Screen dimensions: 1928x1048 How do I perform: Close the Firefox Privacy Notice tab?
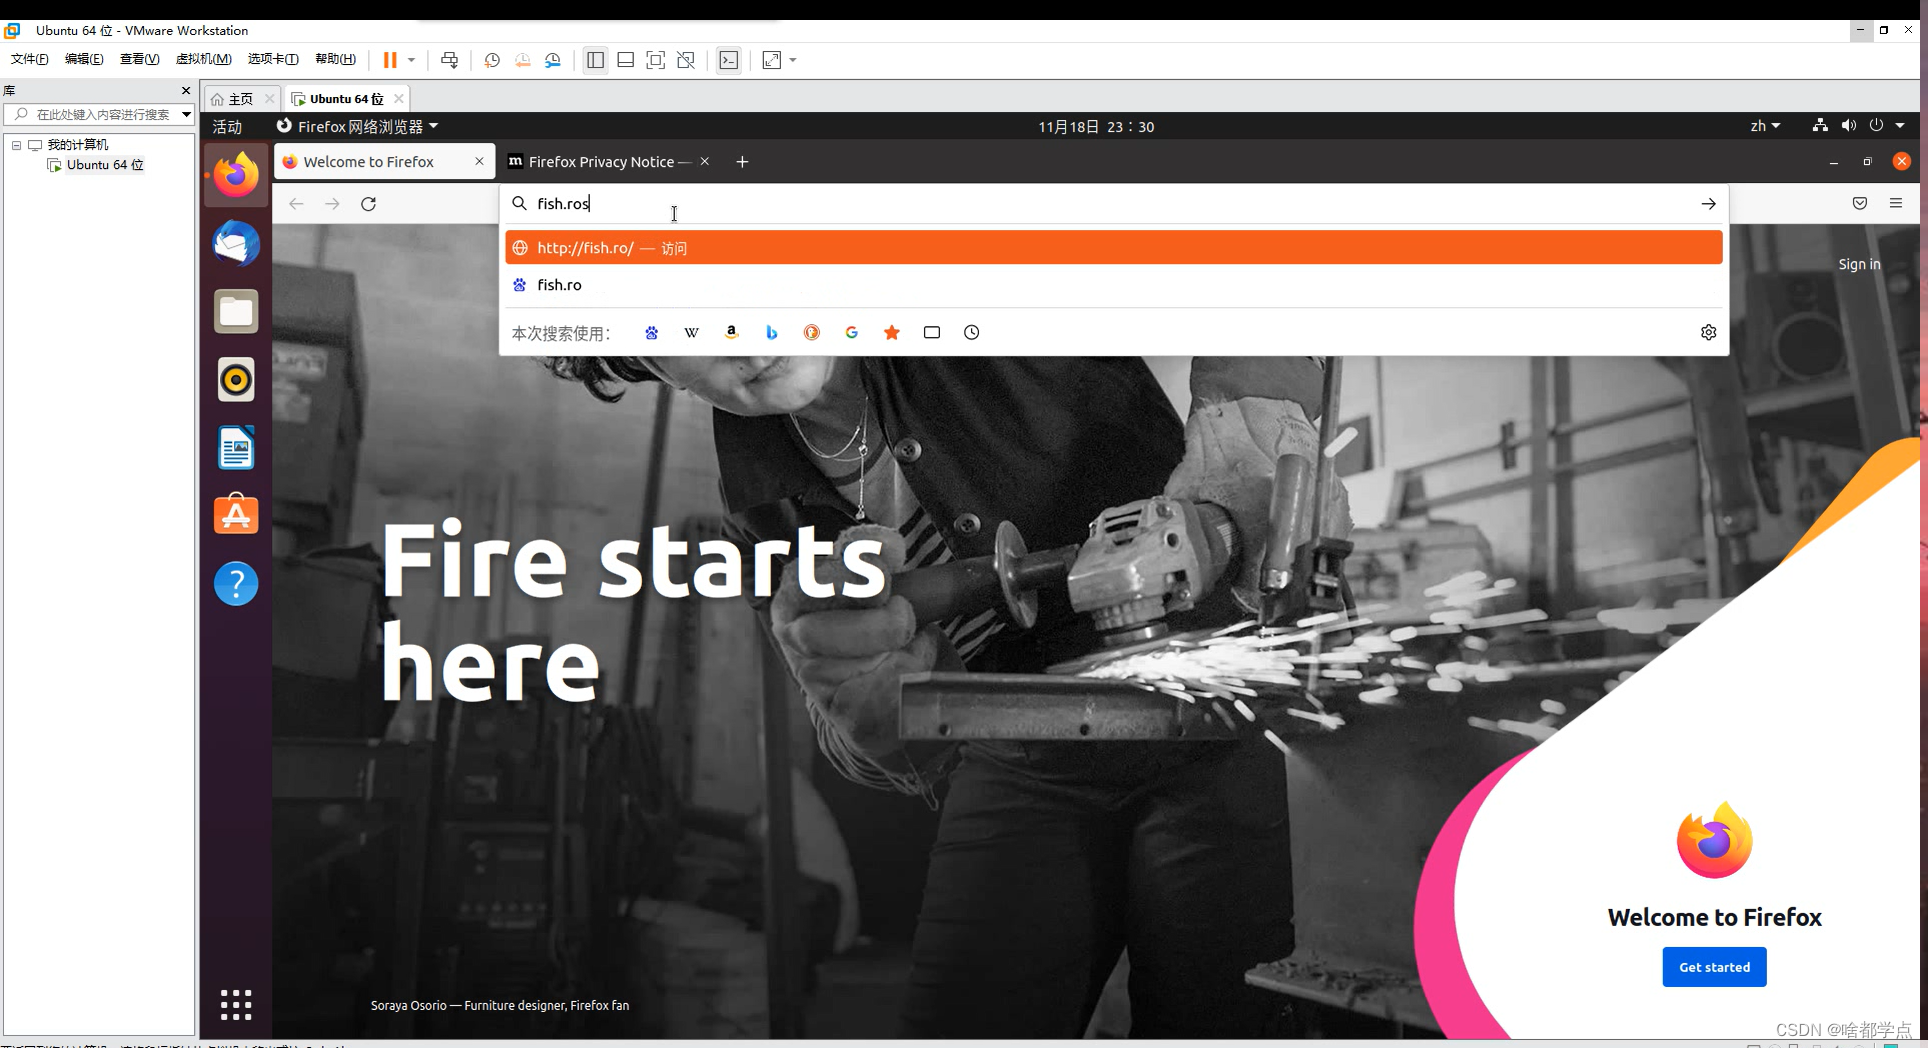point(705,161)
